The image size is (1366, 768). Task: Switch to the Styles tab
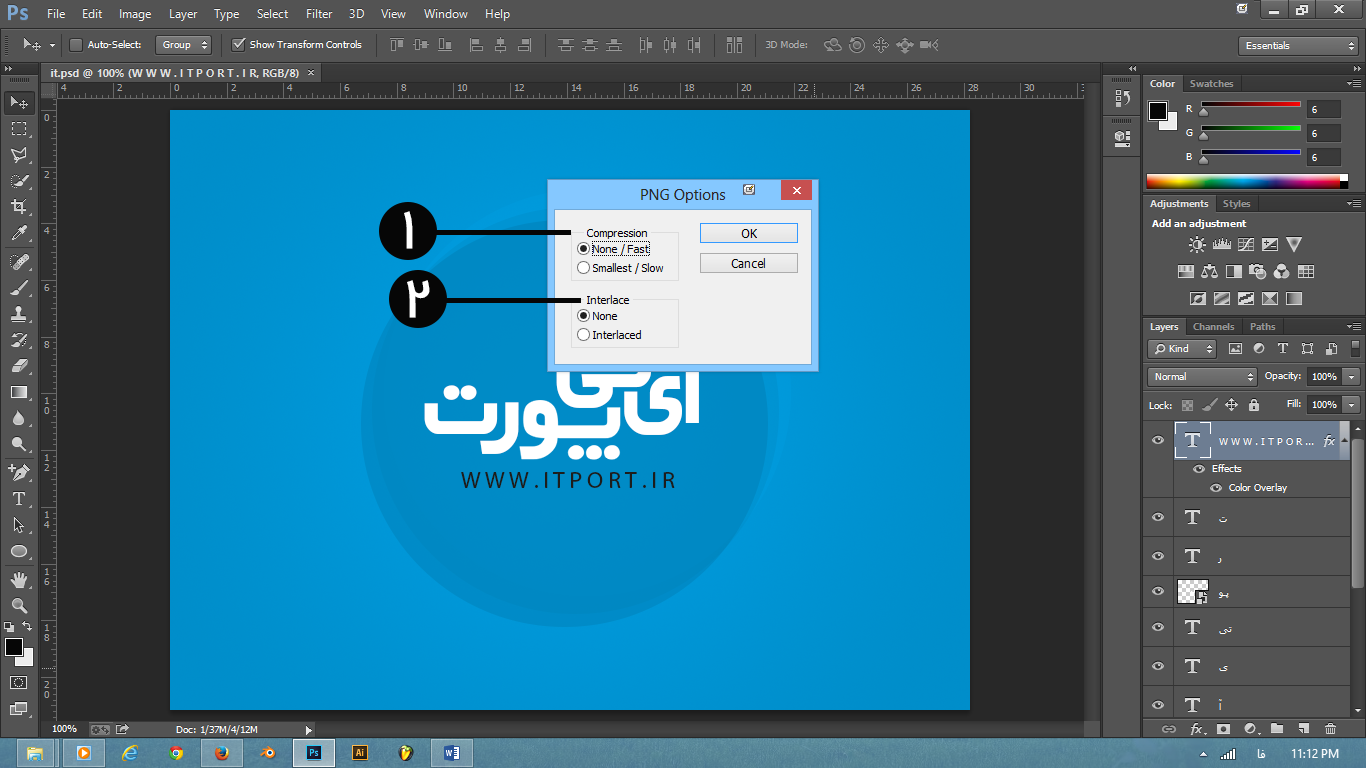point(1236,204)
